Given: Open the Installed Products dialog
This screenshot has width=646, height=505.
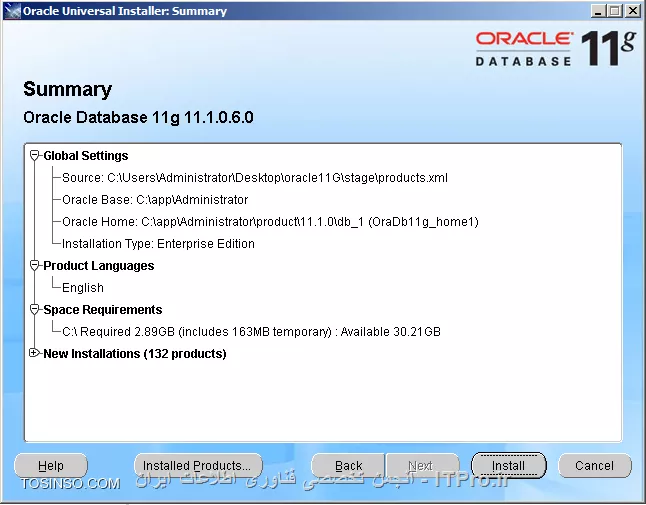Looking at the screenshot, I should coord(198,466).
